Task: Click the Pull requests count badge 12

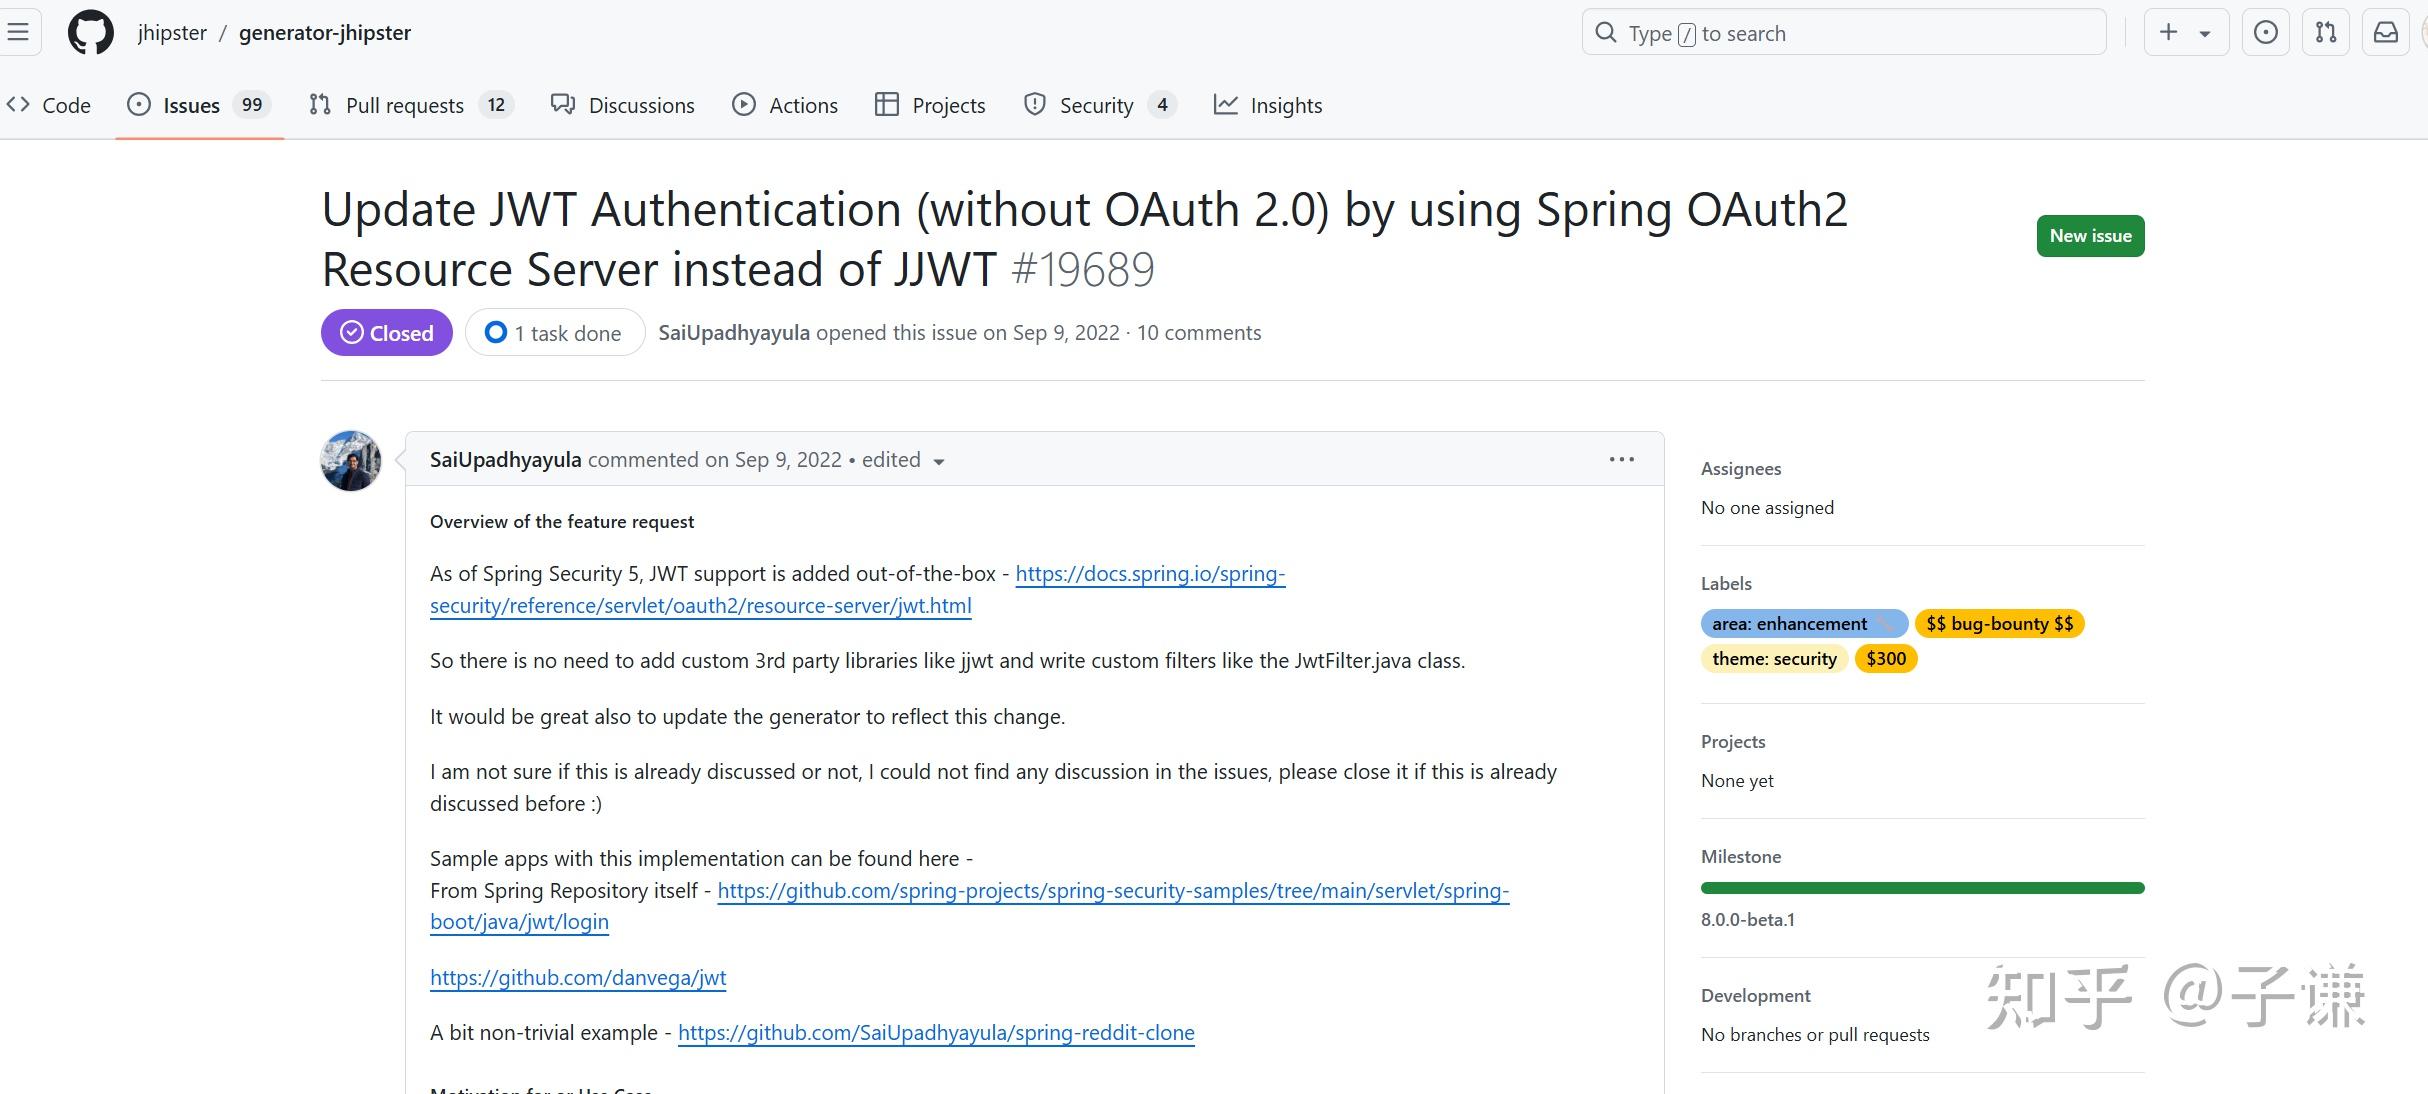Action: pos(496,105)
